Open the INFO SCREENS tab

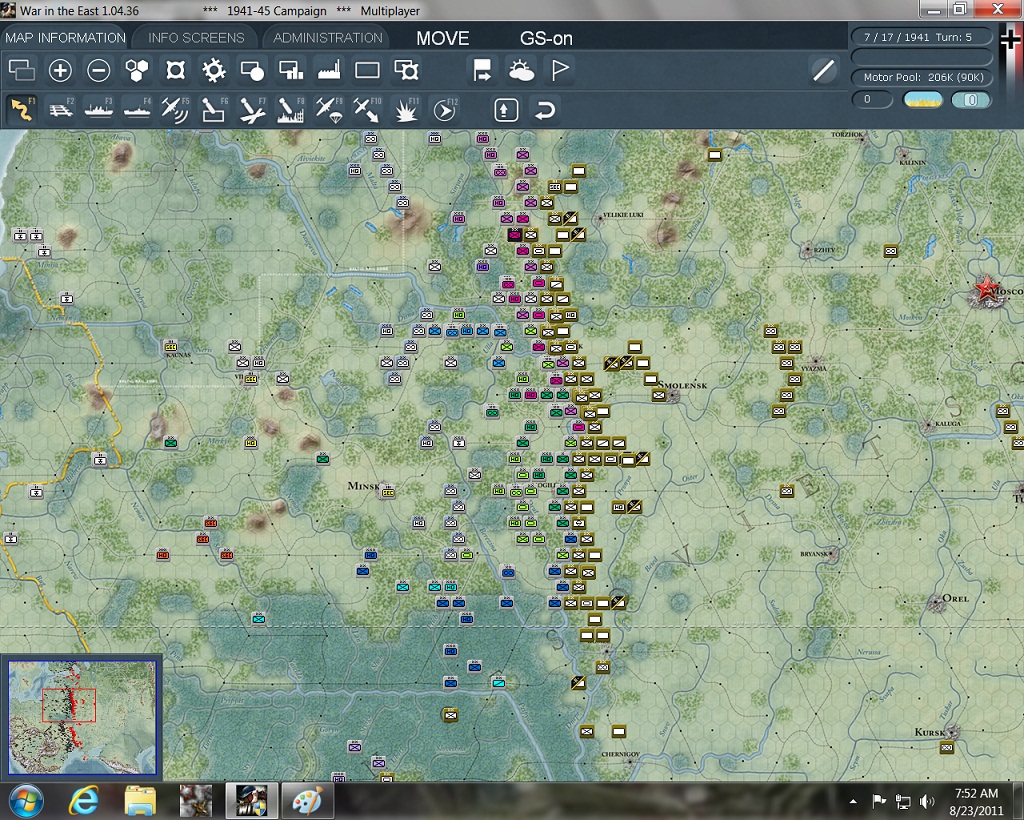196,38
